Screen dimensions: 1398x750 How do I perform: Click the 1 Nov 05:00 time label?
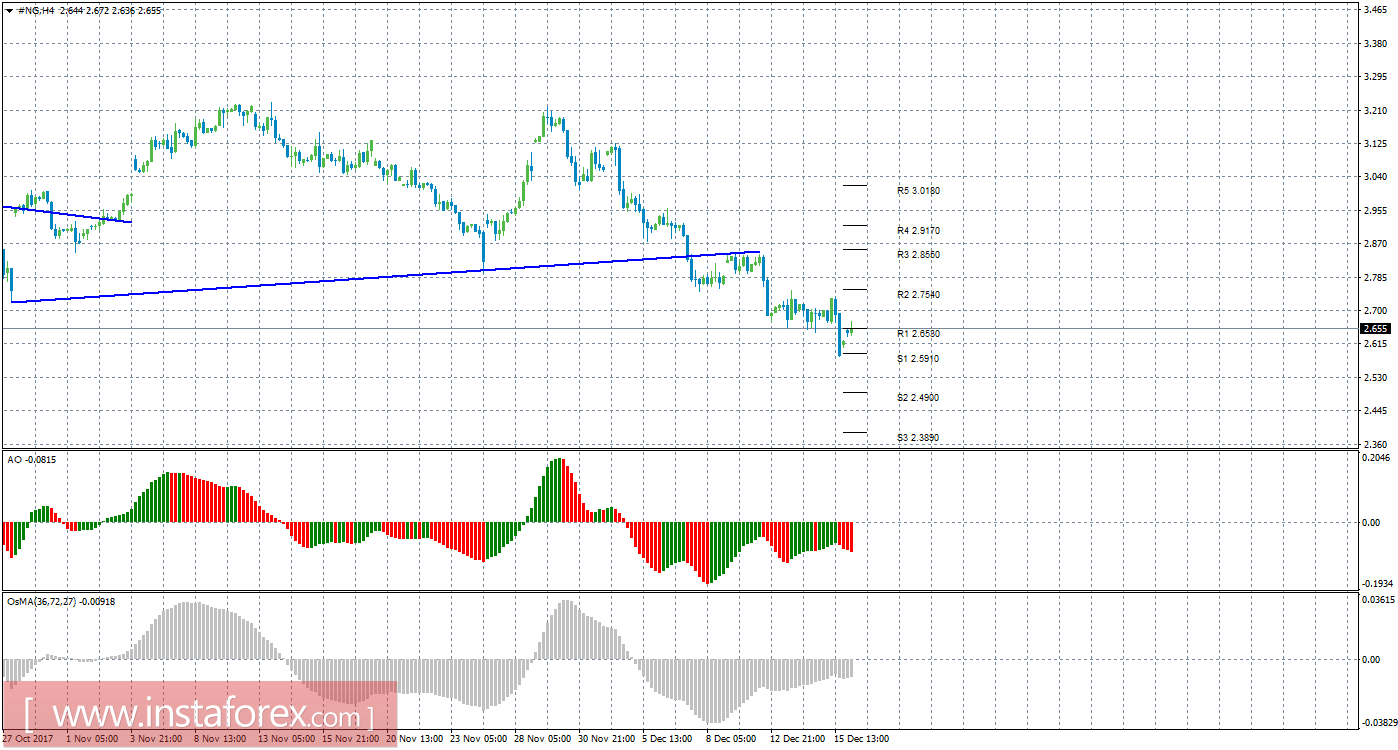click(x=93, y=739)
